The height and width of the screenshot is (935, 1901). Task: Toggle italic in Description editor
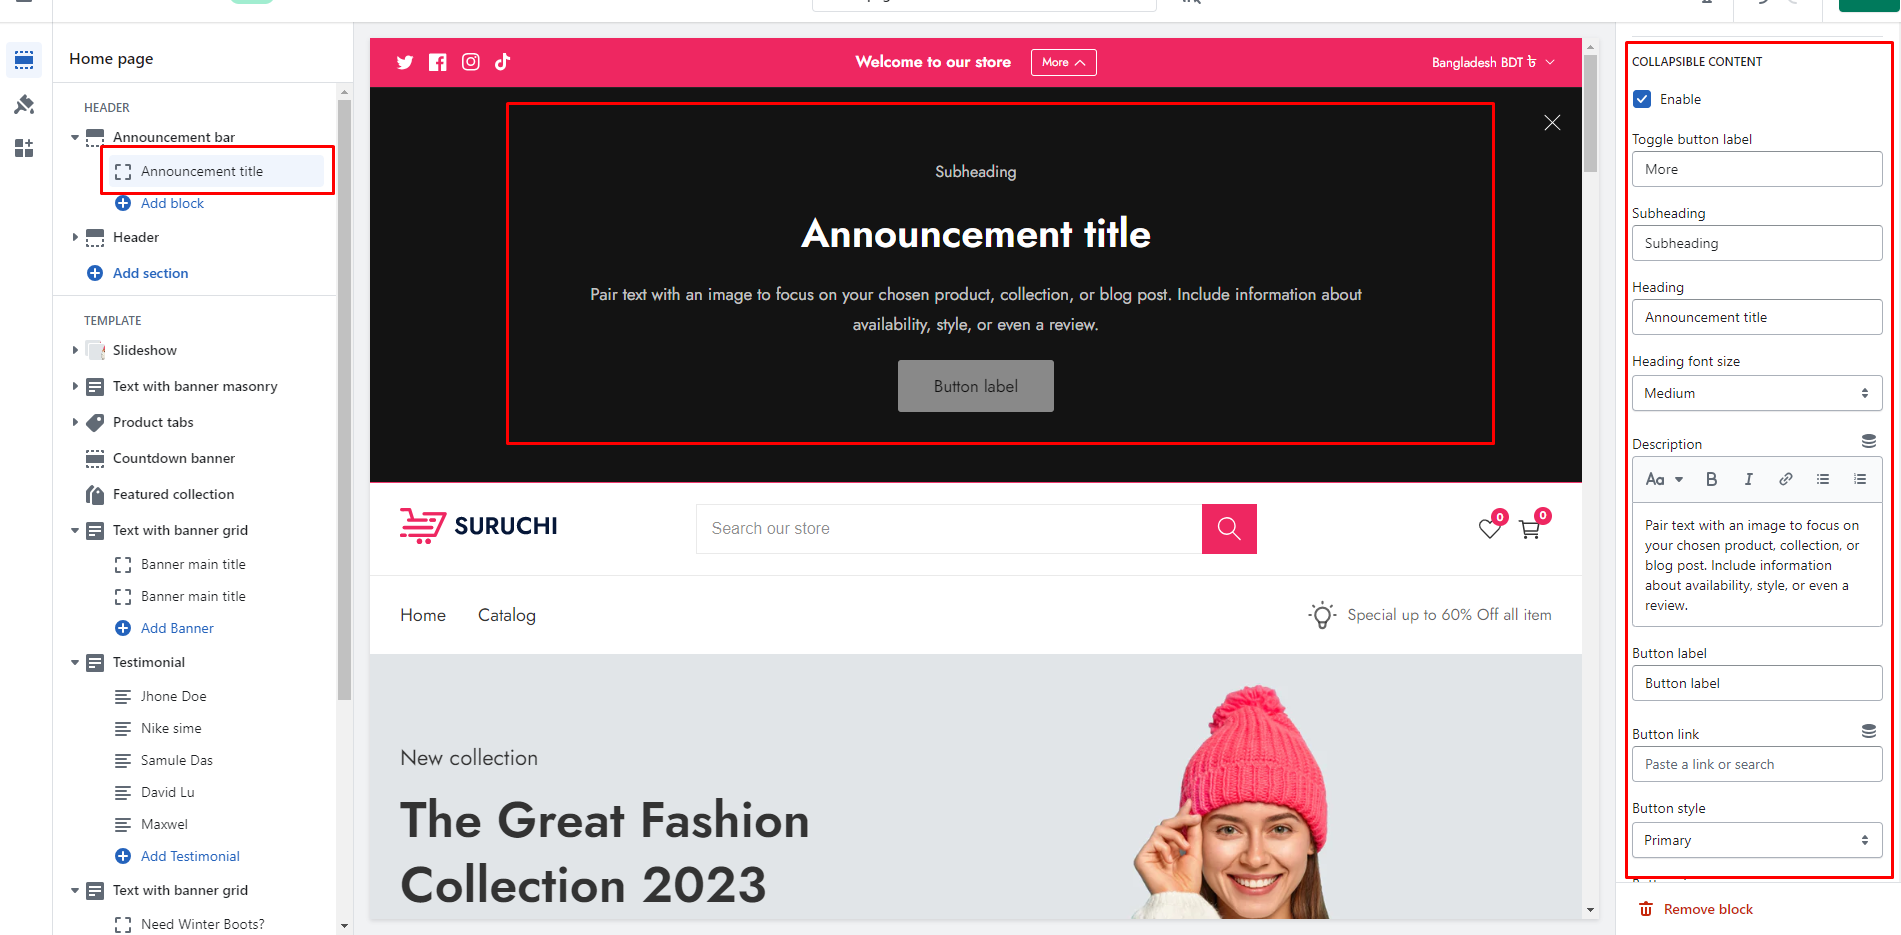(1748, 479)
